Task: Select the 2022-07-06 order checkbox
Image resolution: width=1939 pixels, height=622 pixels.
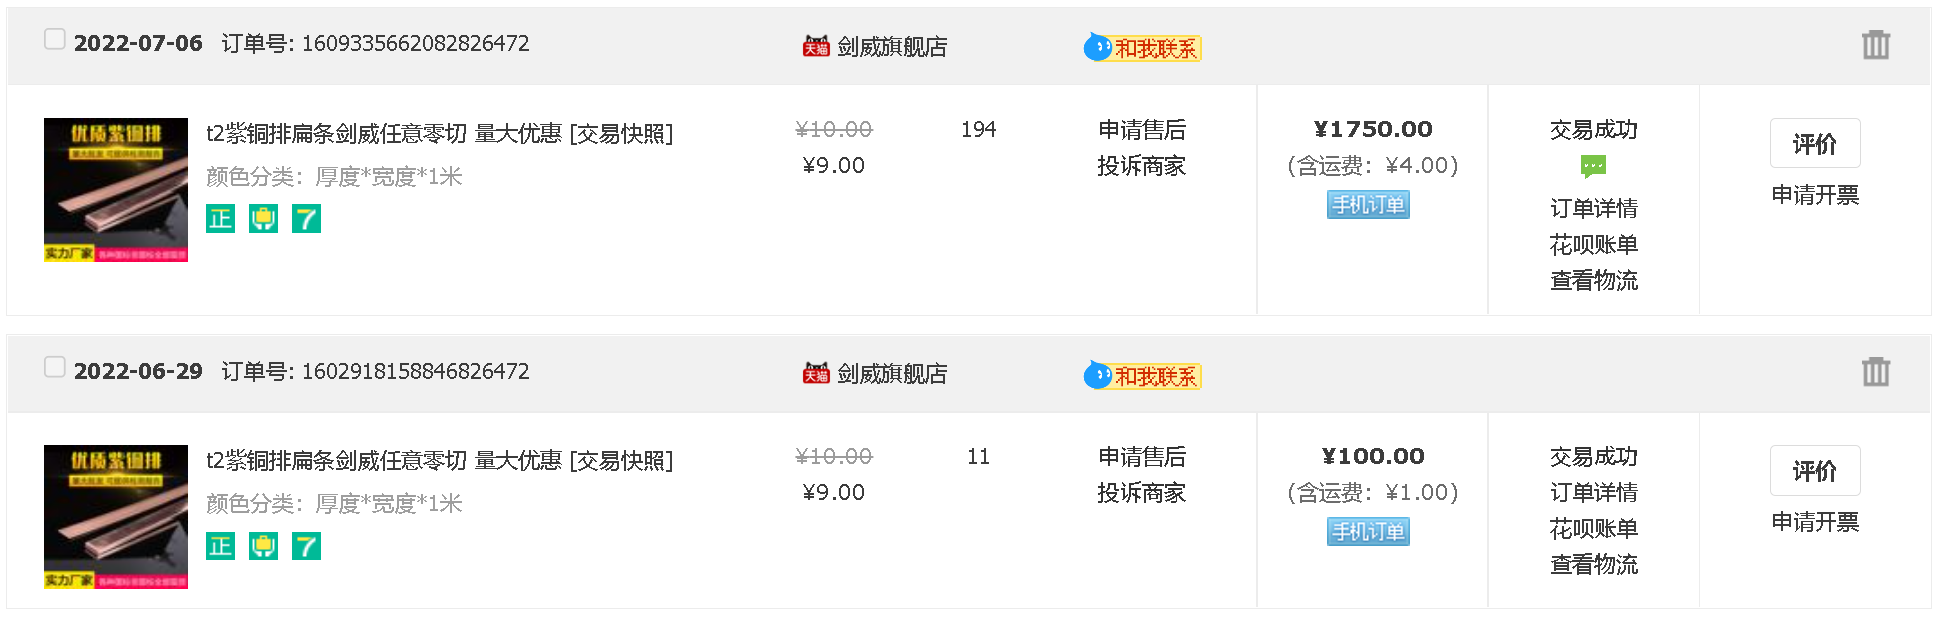Action: 55,39
